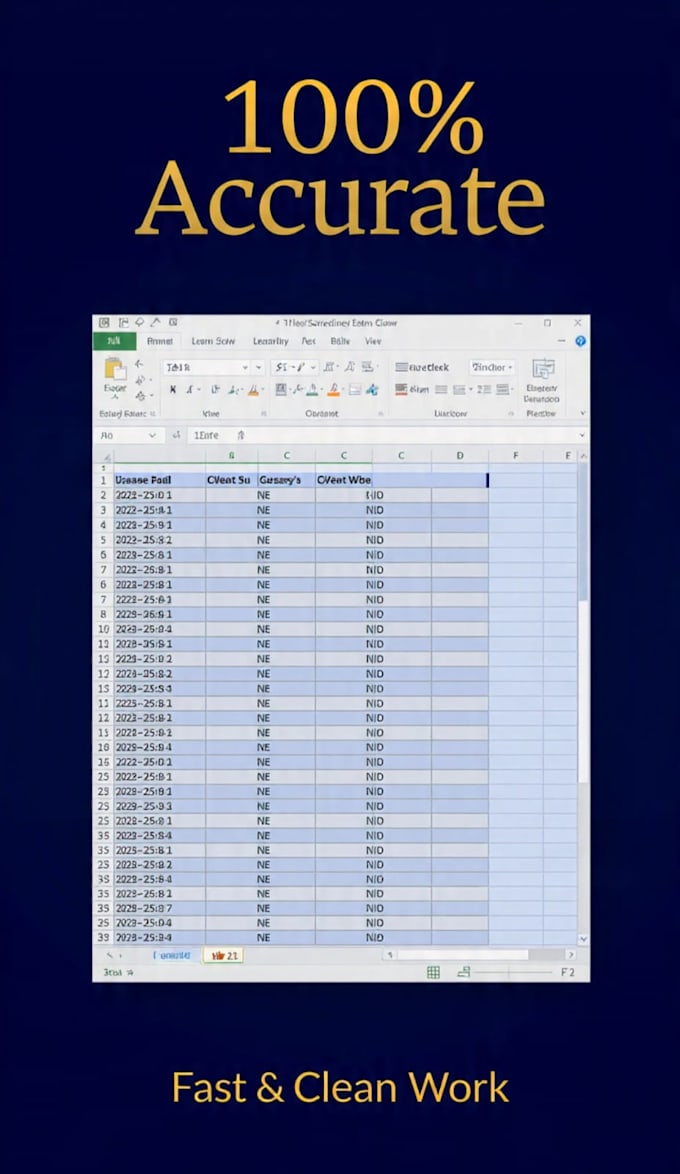Image resolution: width=680 pixels, height=1174 pixels.
Task: Click the Cut scissors icon beside Paste
Action: pos(139,365)
